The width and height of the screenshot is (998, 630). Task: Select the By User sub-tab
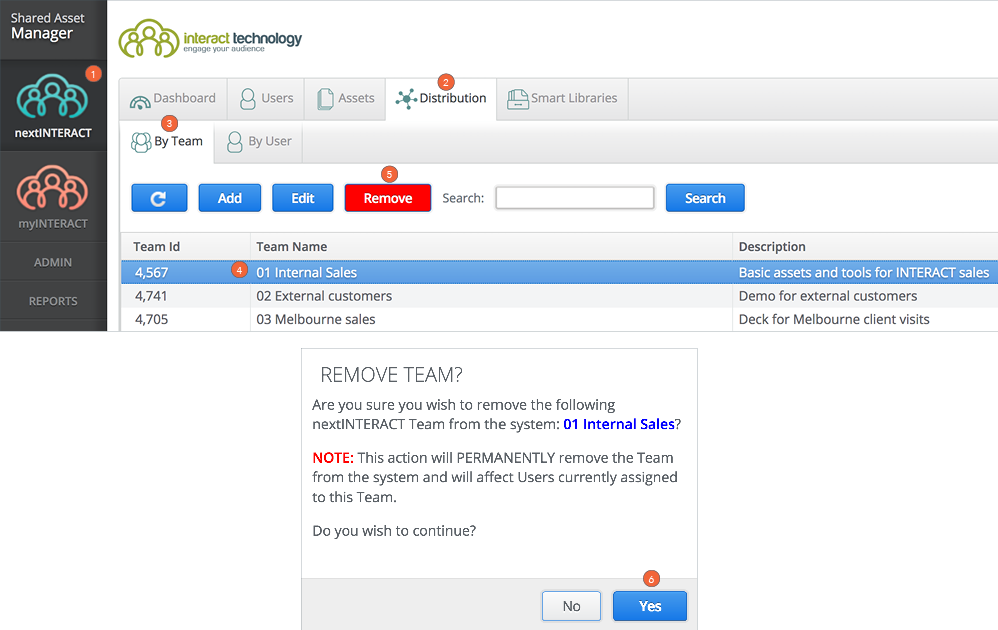[258, 142]
